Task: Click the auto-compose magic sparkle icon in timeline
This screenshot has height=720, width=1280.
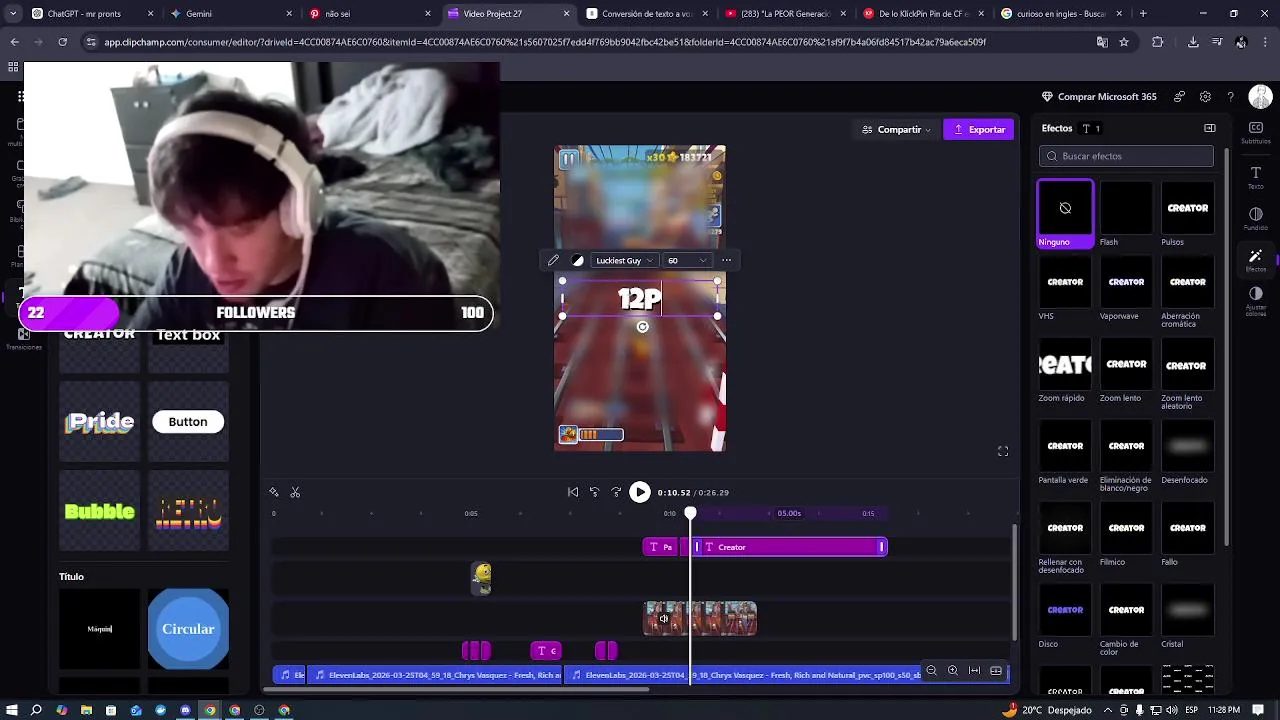Action: [274, 492]
